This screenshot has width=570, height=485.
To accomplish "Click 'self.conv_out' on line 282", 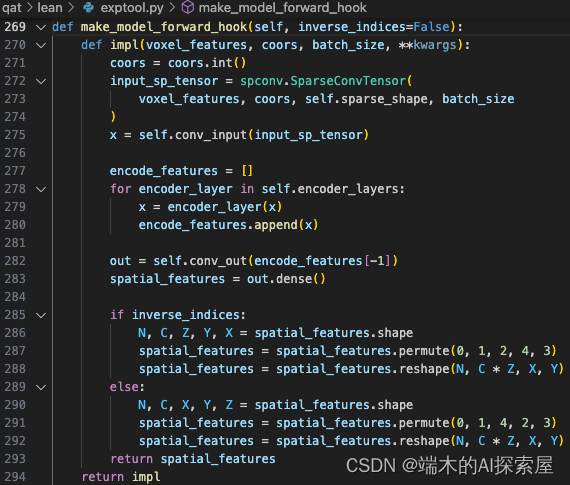I will coord(200,261).
